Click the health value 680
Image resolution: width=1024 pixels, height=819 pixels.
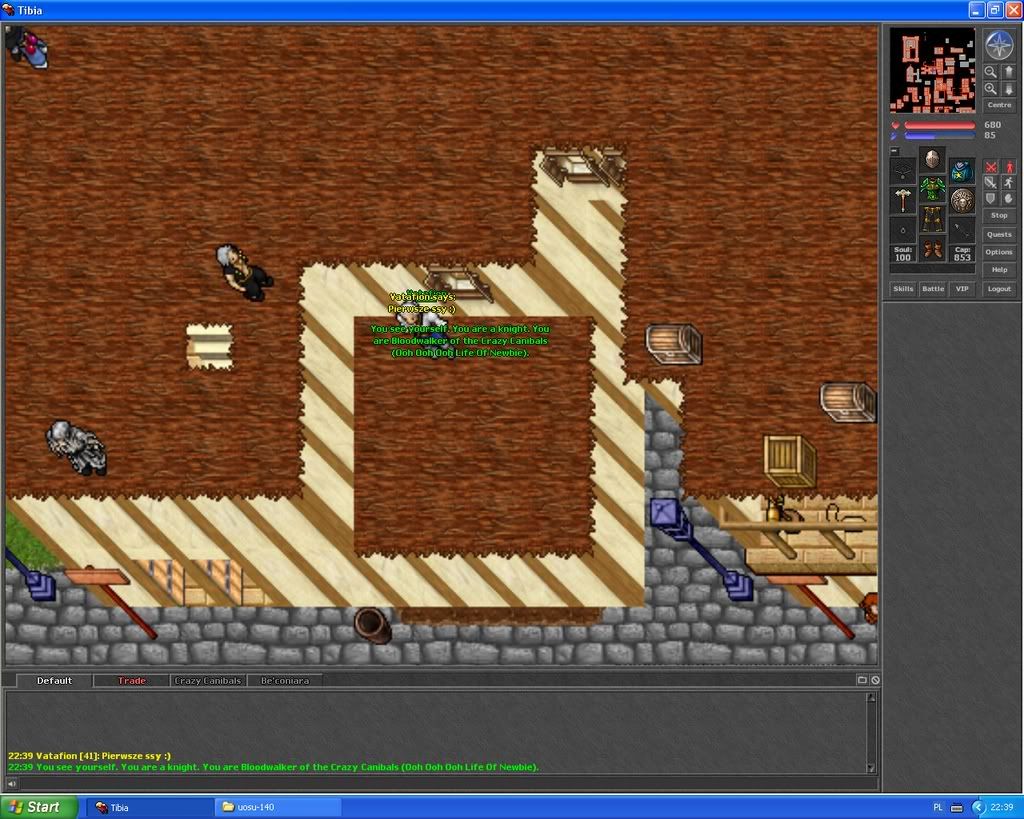pos(993,125)
